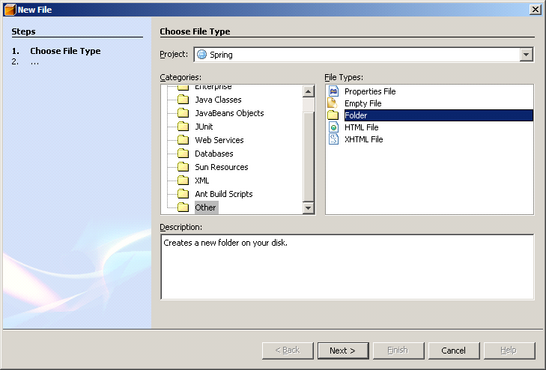Click inside the Description text area
This screenshot has height=370, width=546.
click(x=347, y=267)
